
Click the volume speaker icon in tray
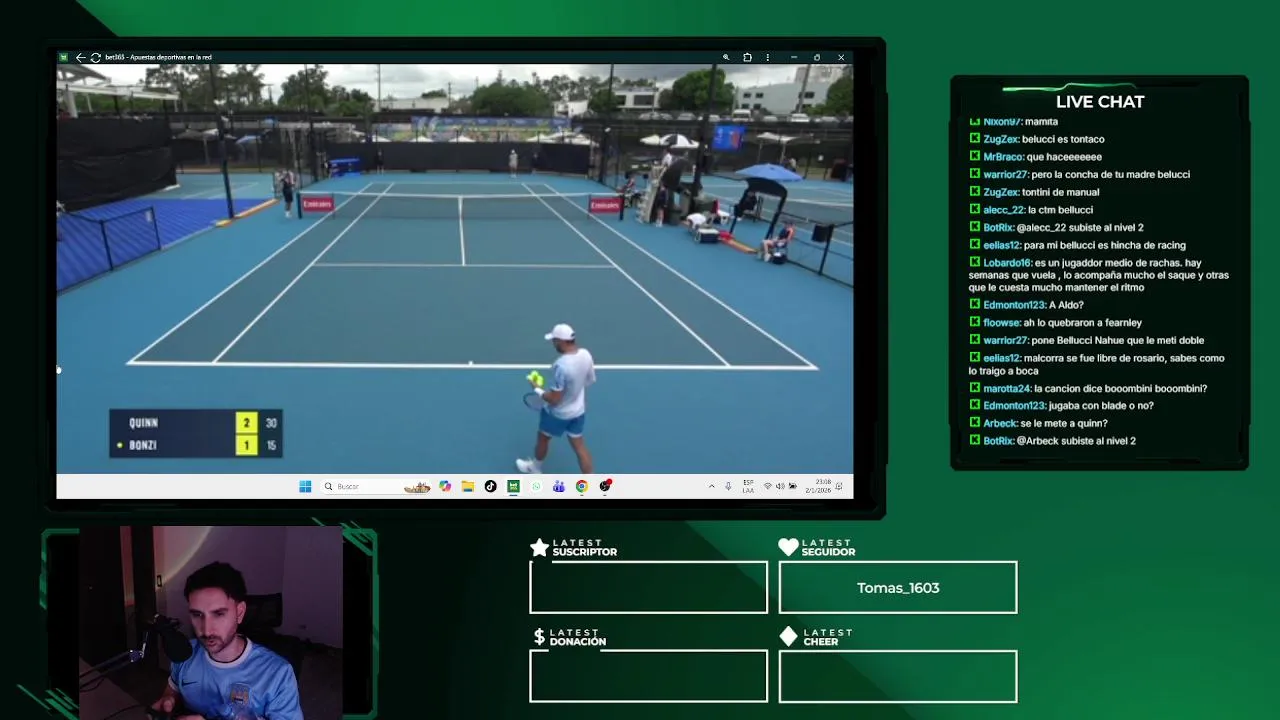point(780,486)
